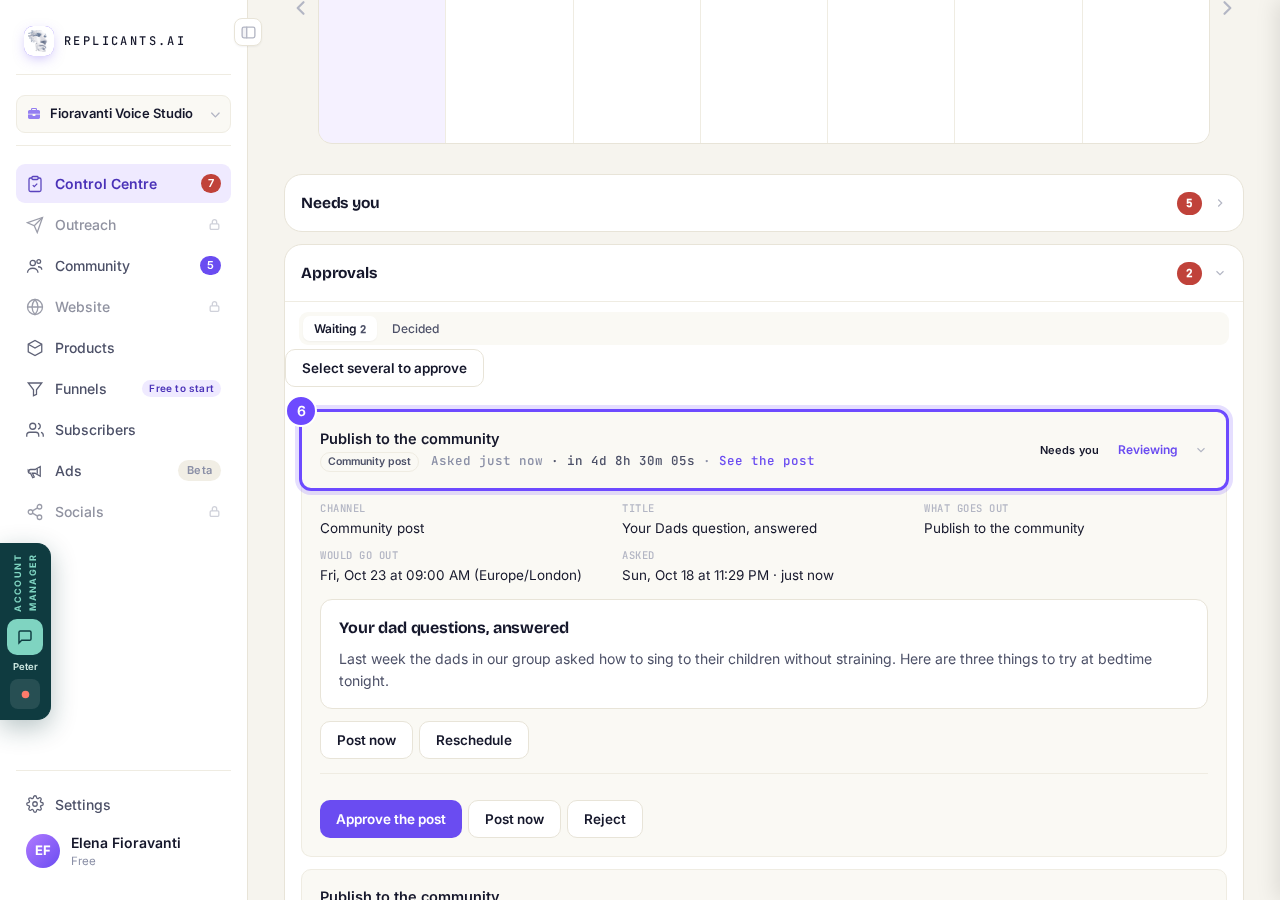Click the Reject button
1280x900 pixels.
coord(605,819)
